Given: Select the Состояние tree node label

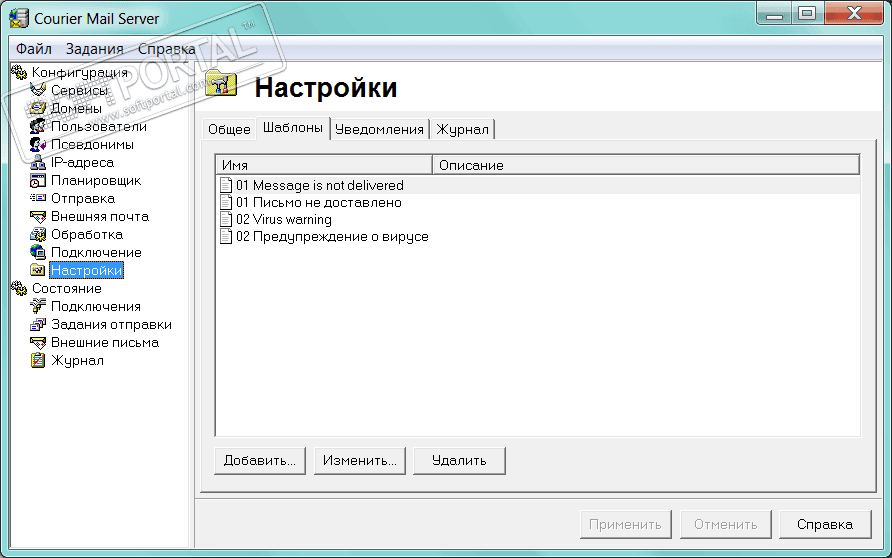Looking at the screenshot, I should click(x=67, y=288).
